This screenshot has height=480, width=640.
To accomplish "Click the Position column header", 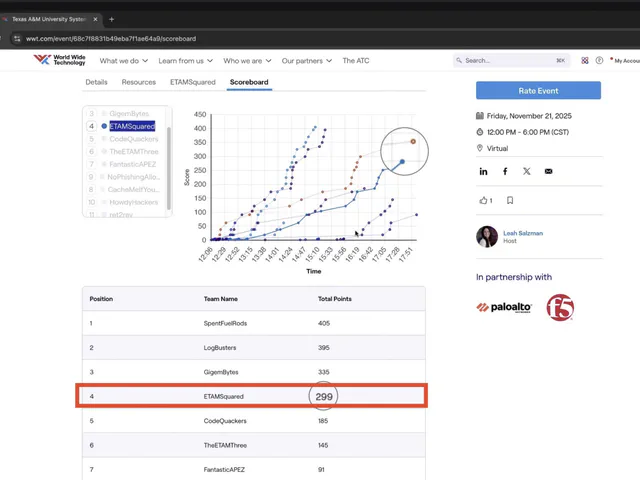I will [x=101, y=299].
